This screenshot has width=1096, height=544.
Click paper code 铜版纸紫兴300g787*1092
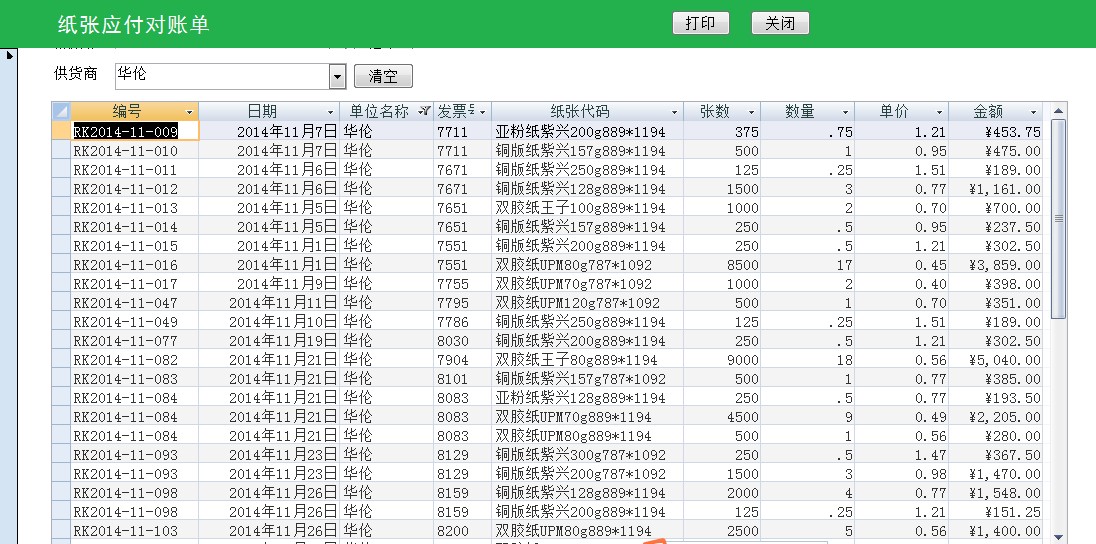click(x=587, y=455)
